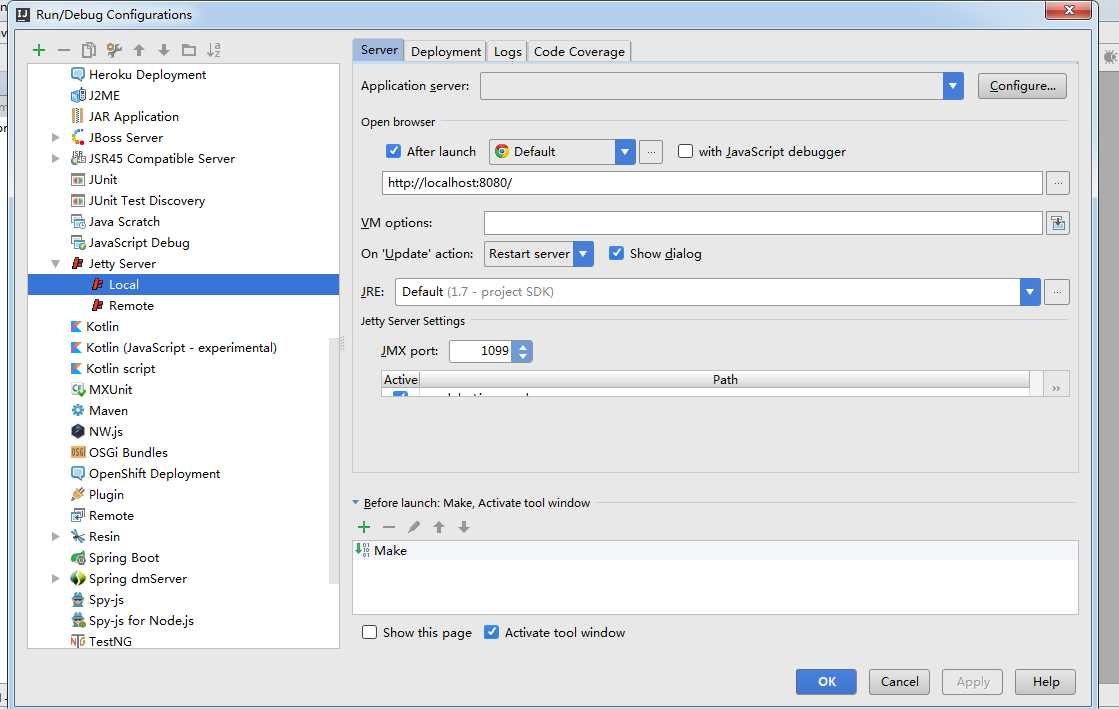Expand JBoss Server tree node
The image size is (1119, 709).
[56, 137]
